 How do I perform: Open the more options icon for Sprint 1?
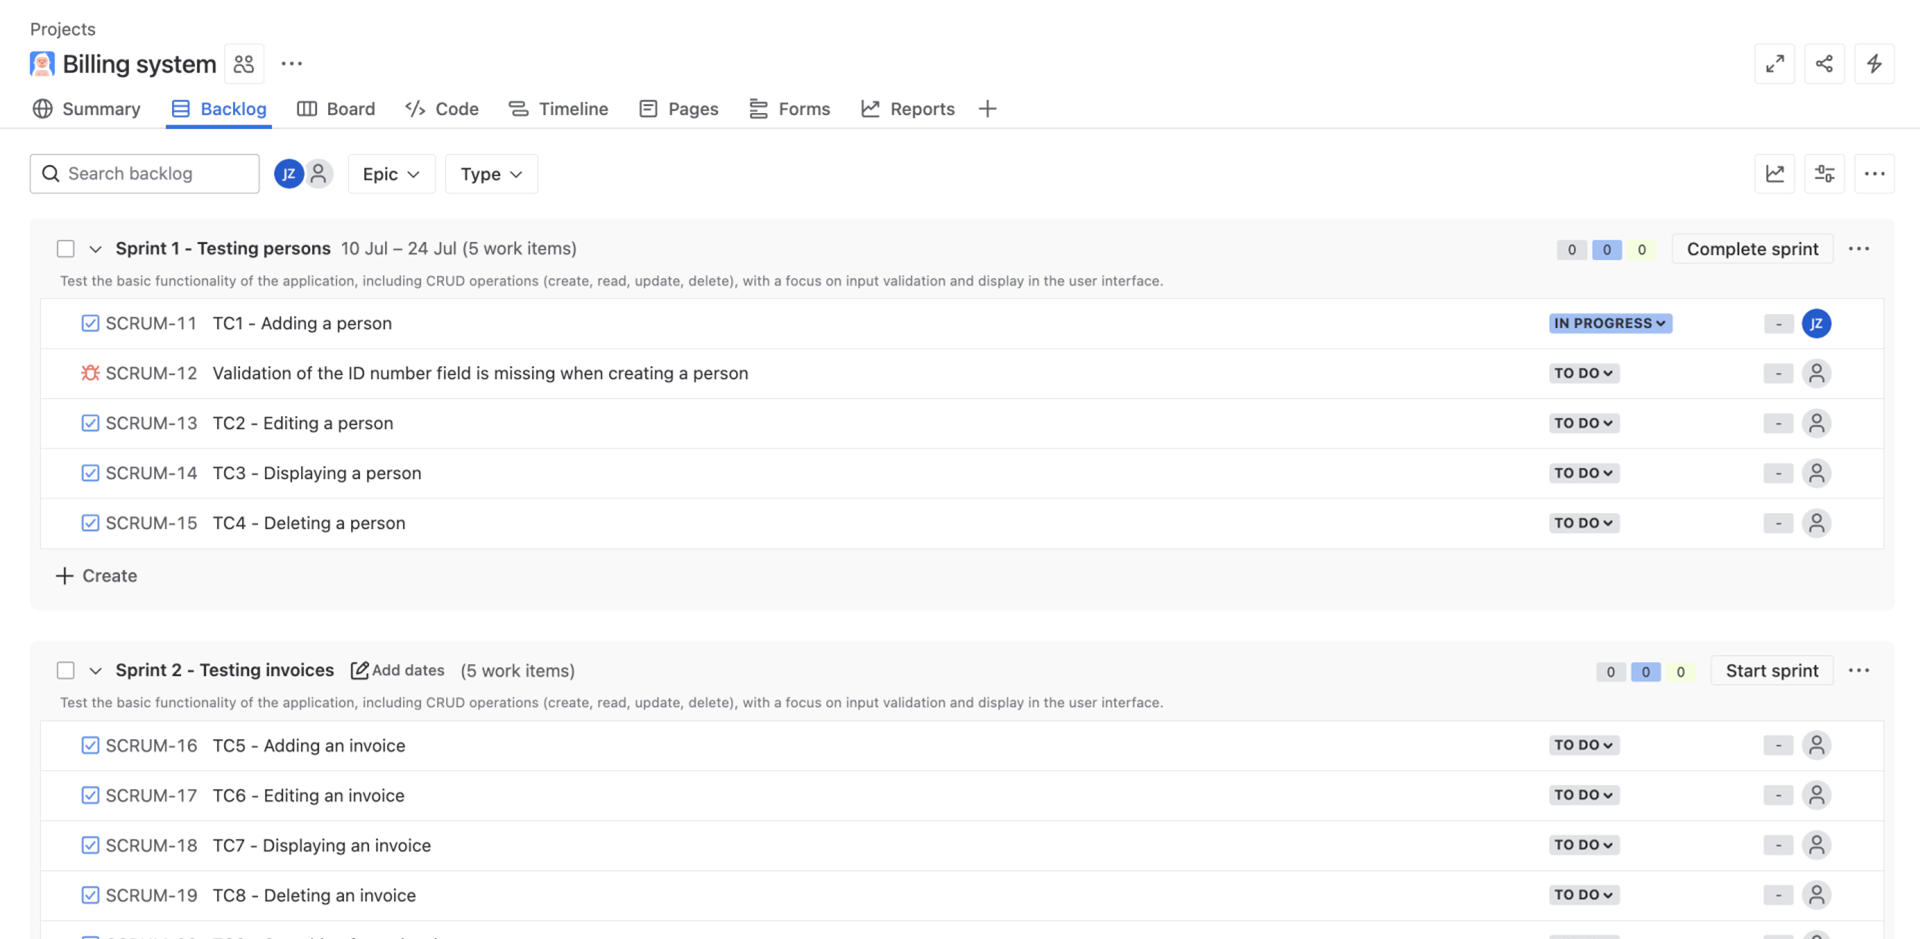coord(1860,248)
